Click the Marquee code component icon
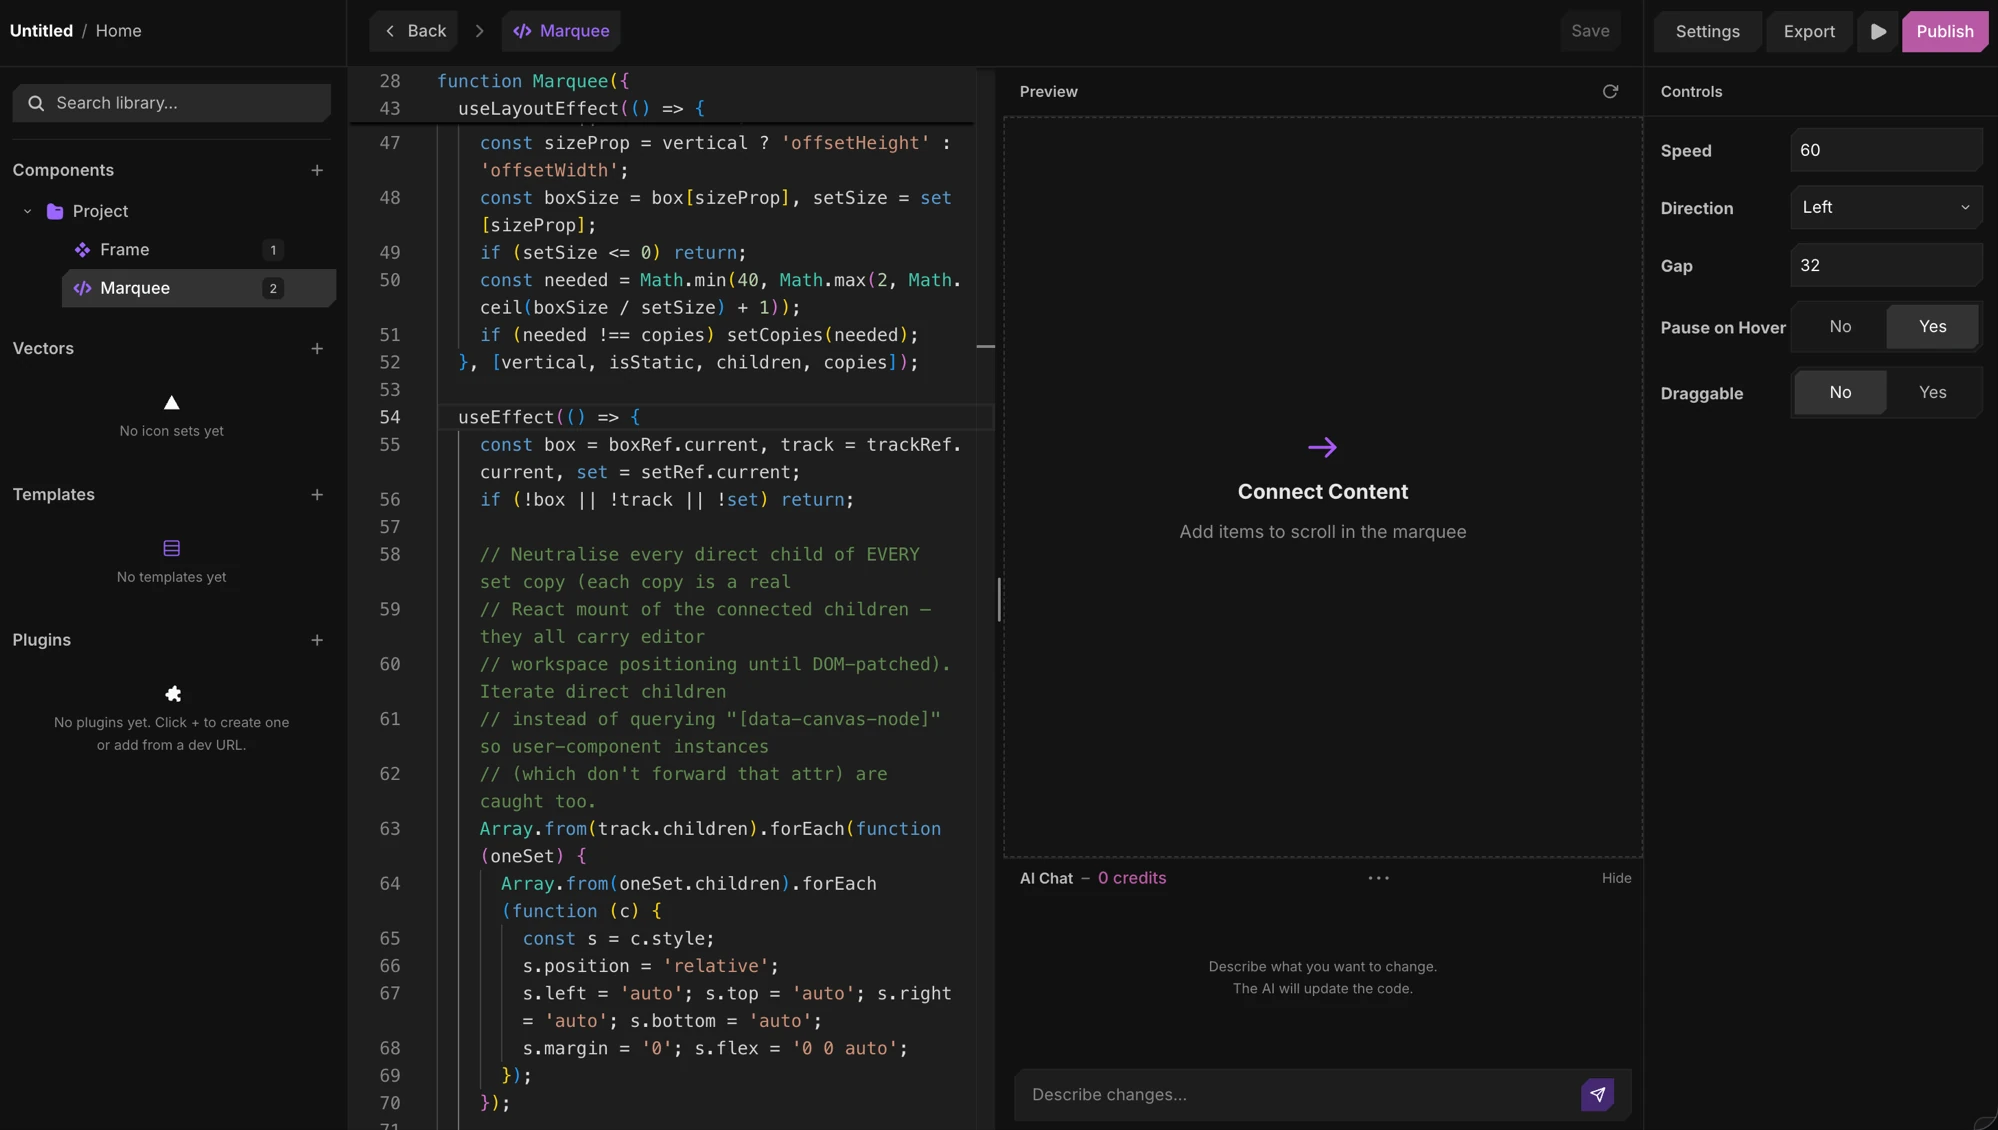This screenshot has height=1130, width=1998. pos(82,288)
